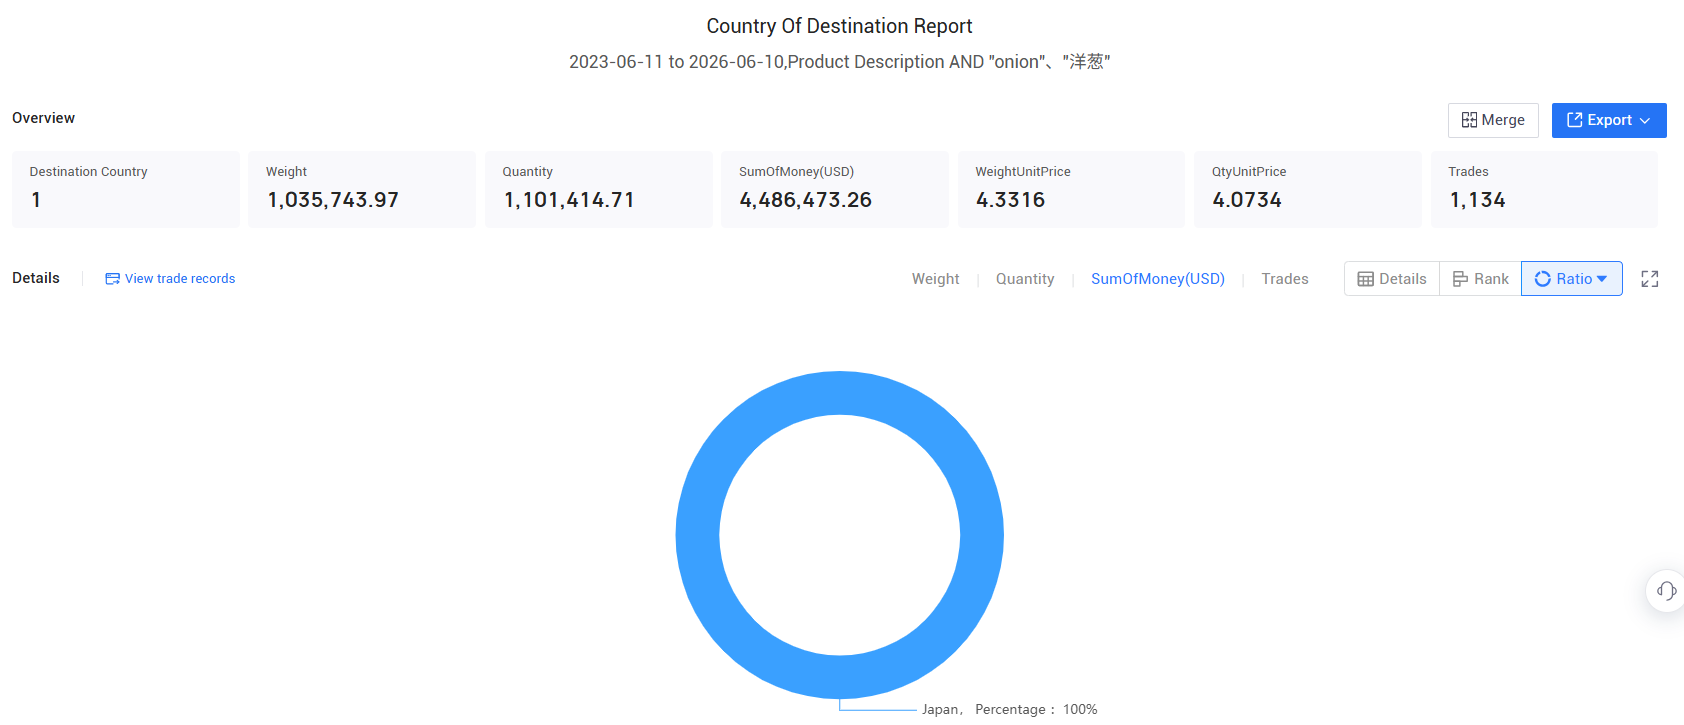
Task: Switch chart metric to Quantity
Action: point(1025,279)
